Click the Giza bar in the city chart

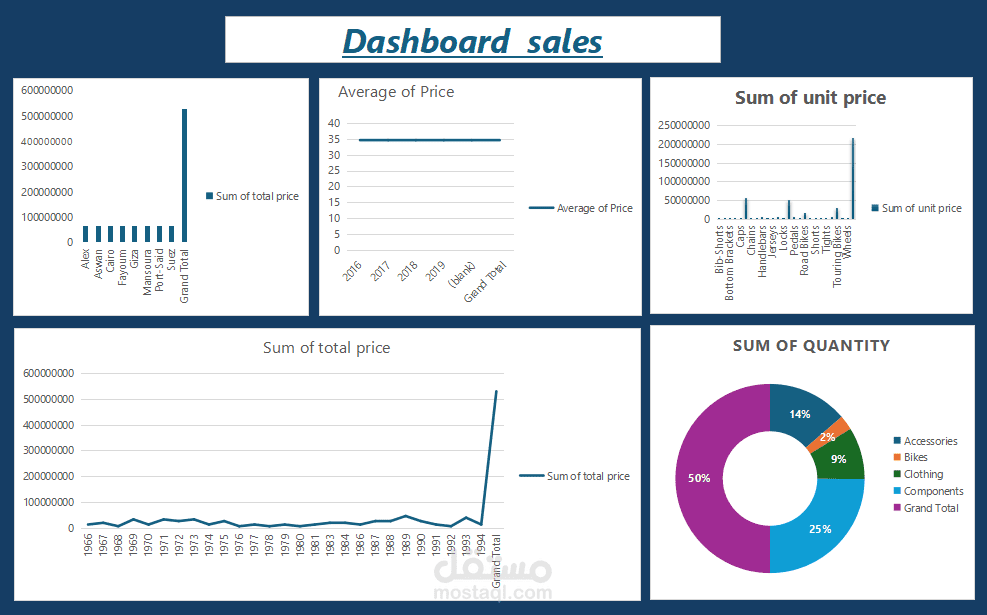[135, 234]
